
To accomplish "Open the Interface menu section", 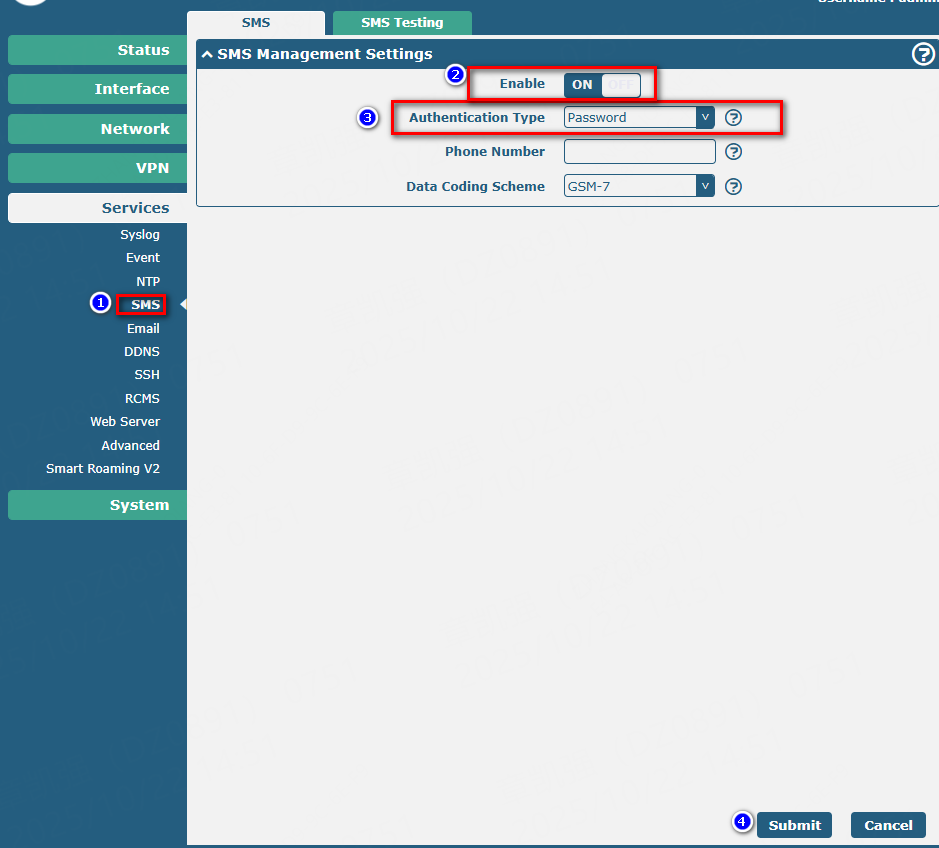I will coord(98,89).
